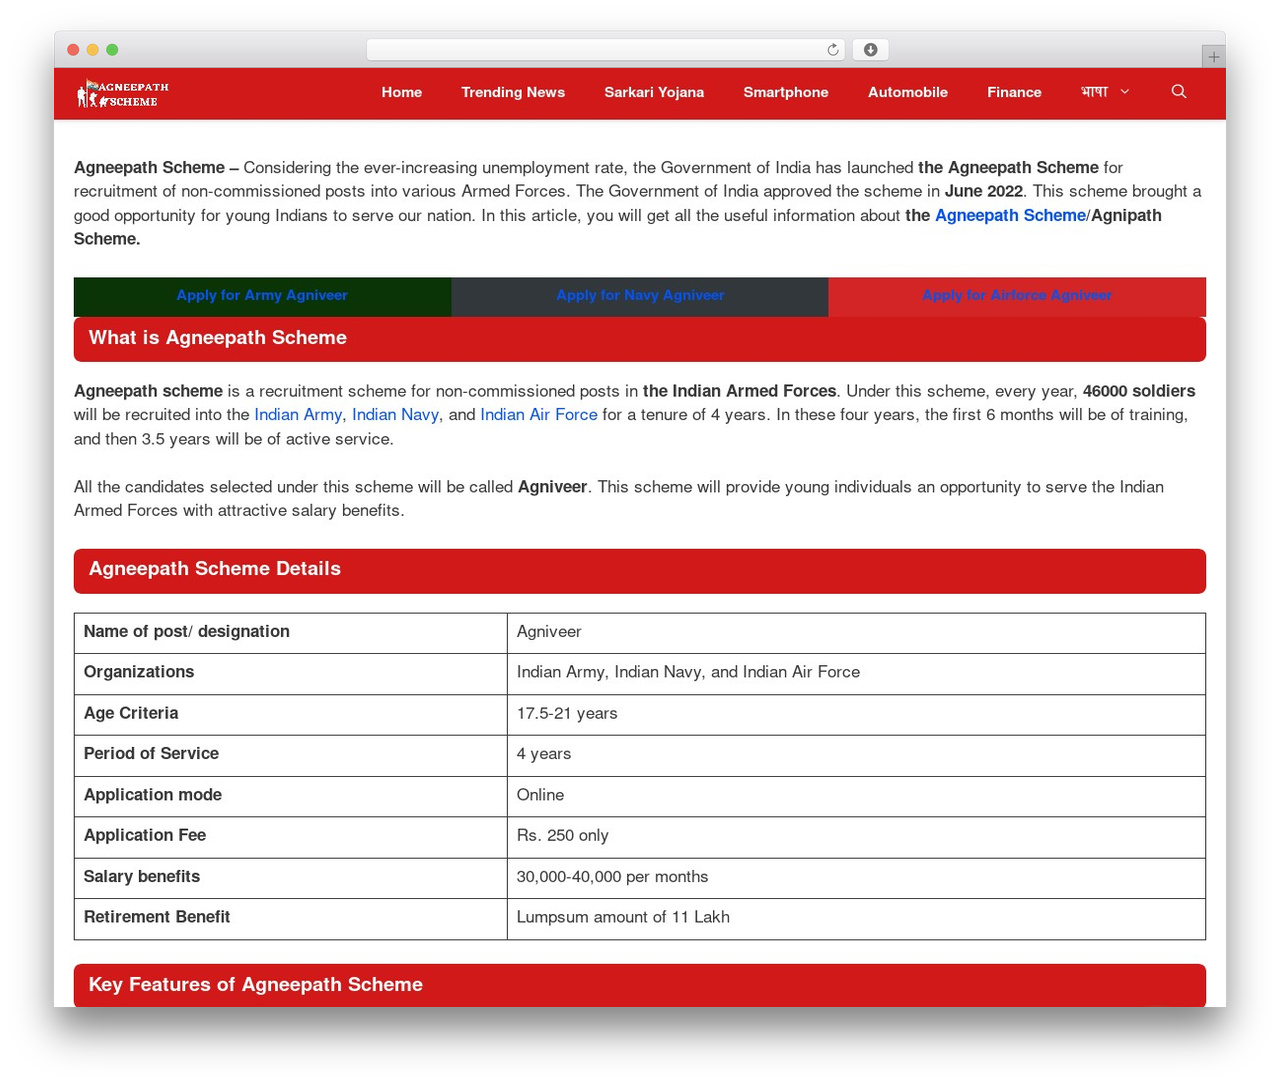Viewport: 1280px width, 1084px height.
Task: Click Apply for Navy Agniveer button
Action: pos(640,296)
